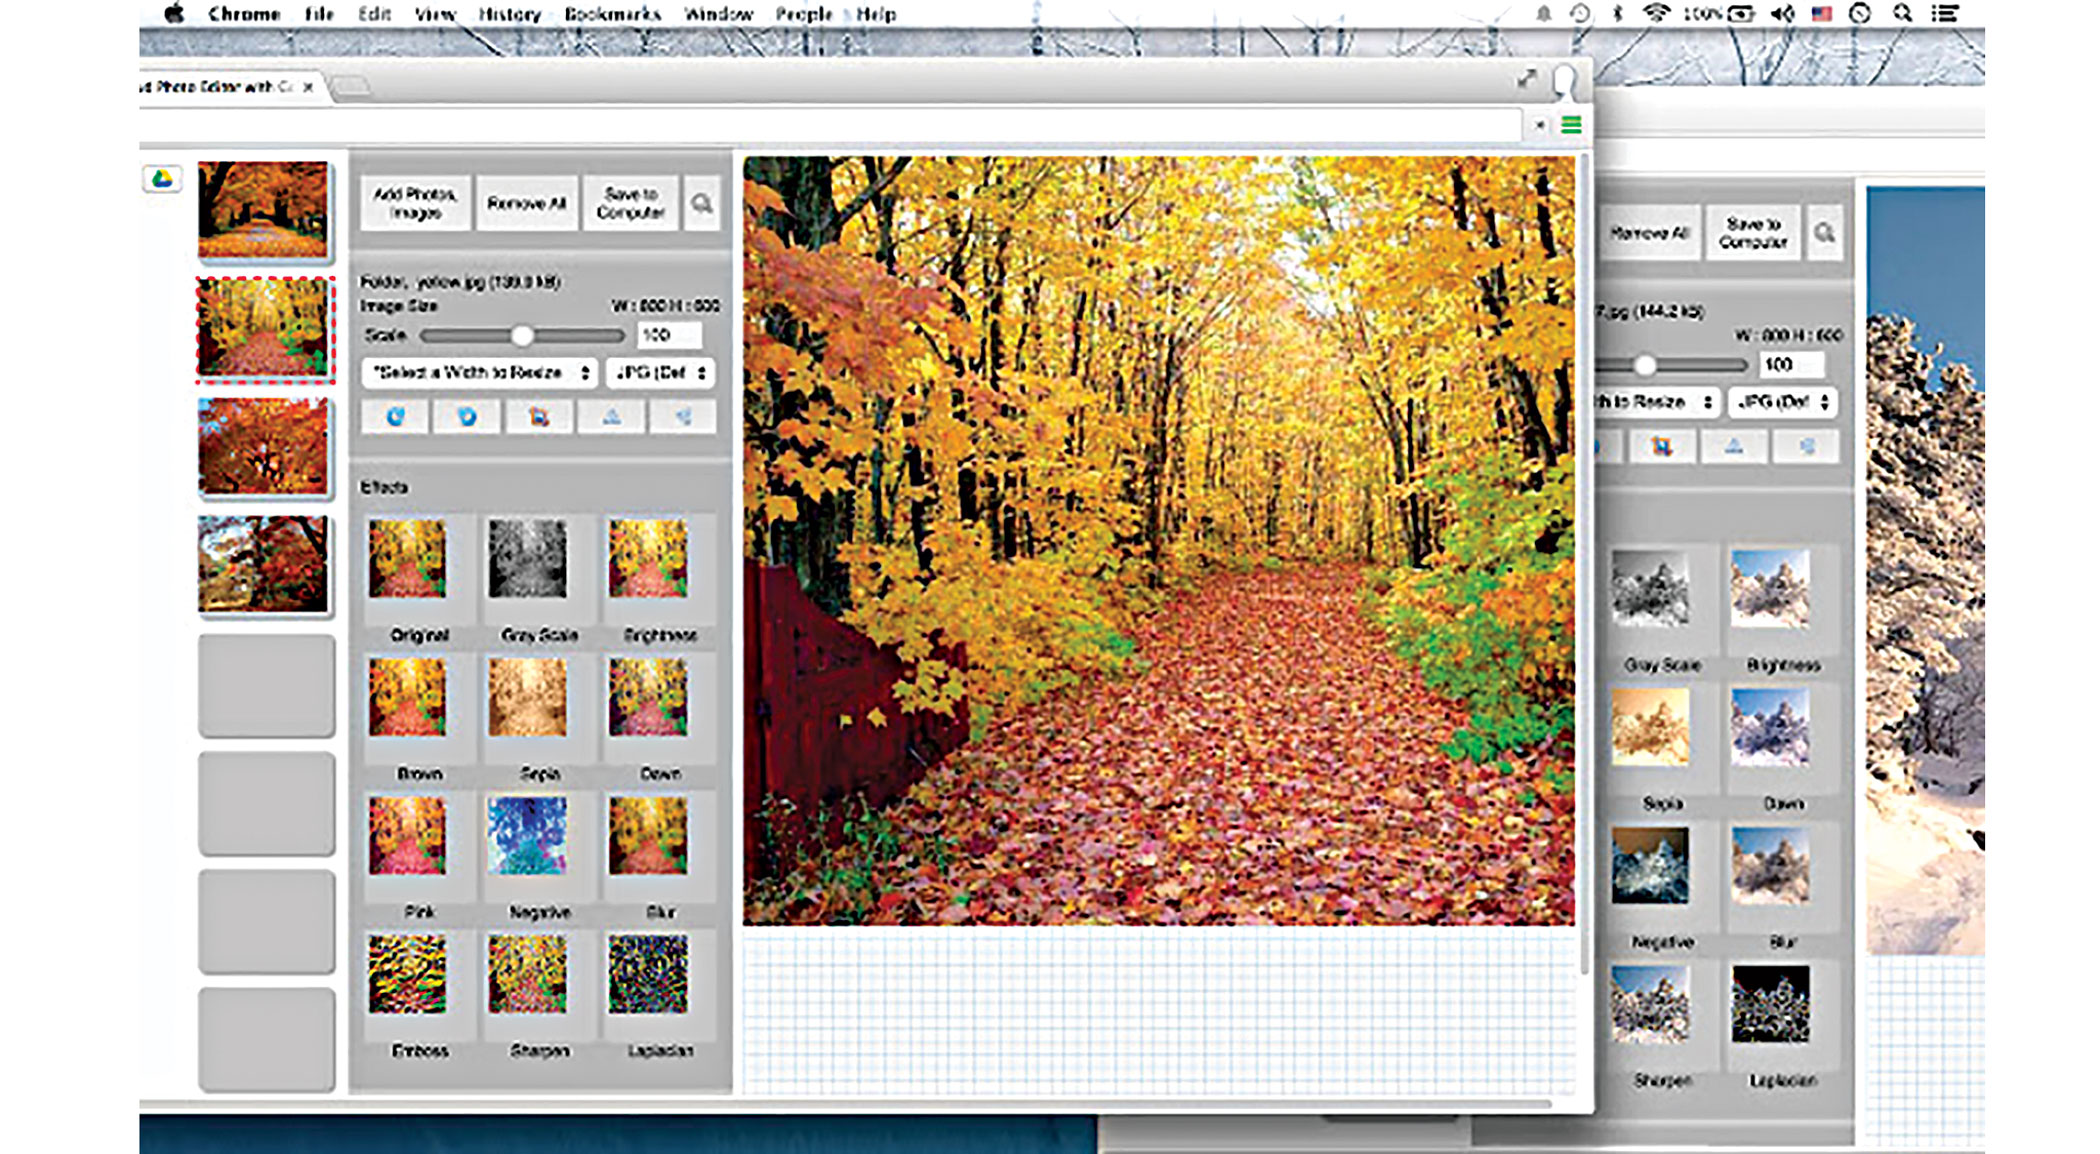Apply the Negative effect in the front window
Image resolution: width=2100 pixels, height=1154 pixels.
[527, 837]
